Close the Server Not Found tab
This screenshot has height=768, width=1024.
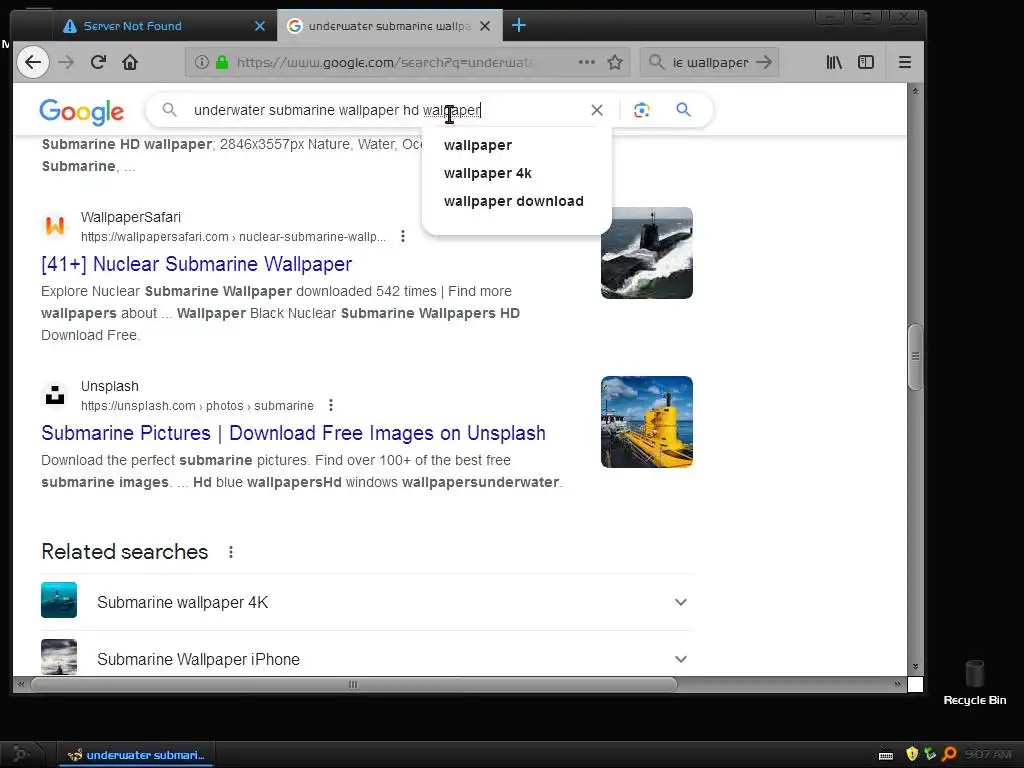tap(260, 26)
